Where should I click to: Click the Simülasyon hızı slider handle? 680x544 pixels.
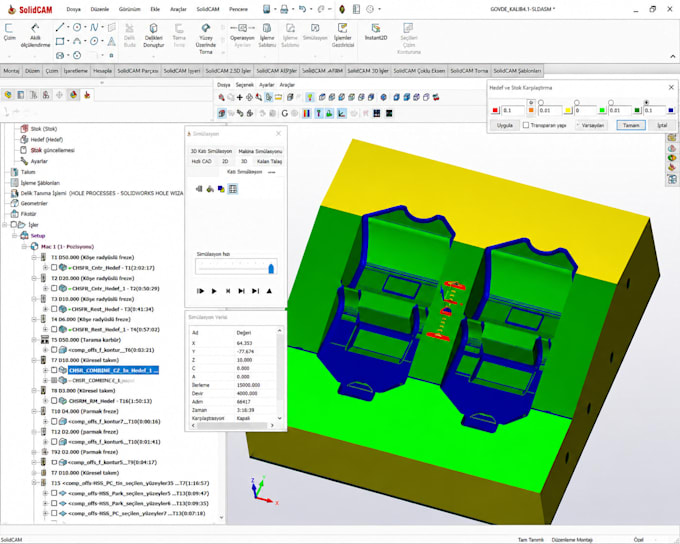[271, 269]
